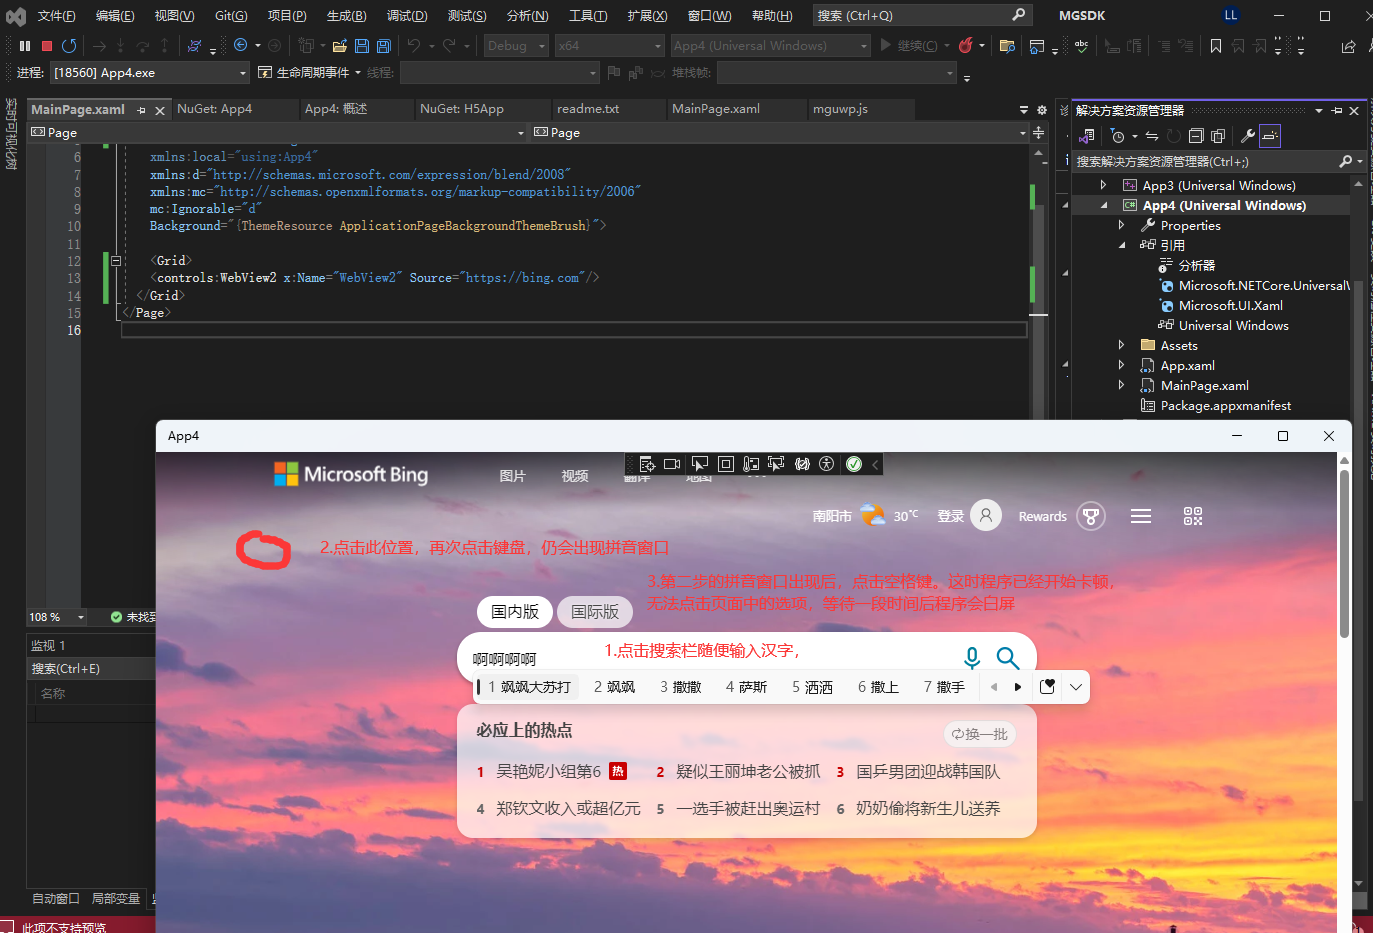
Task: Click the accessibility checker icon in debug overlay
Action: coord(827,463)
